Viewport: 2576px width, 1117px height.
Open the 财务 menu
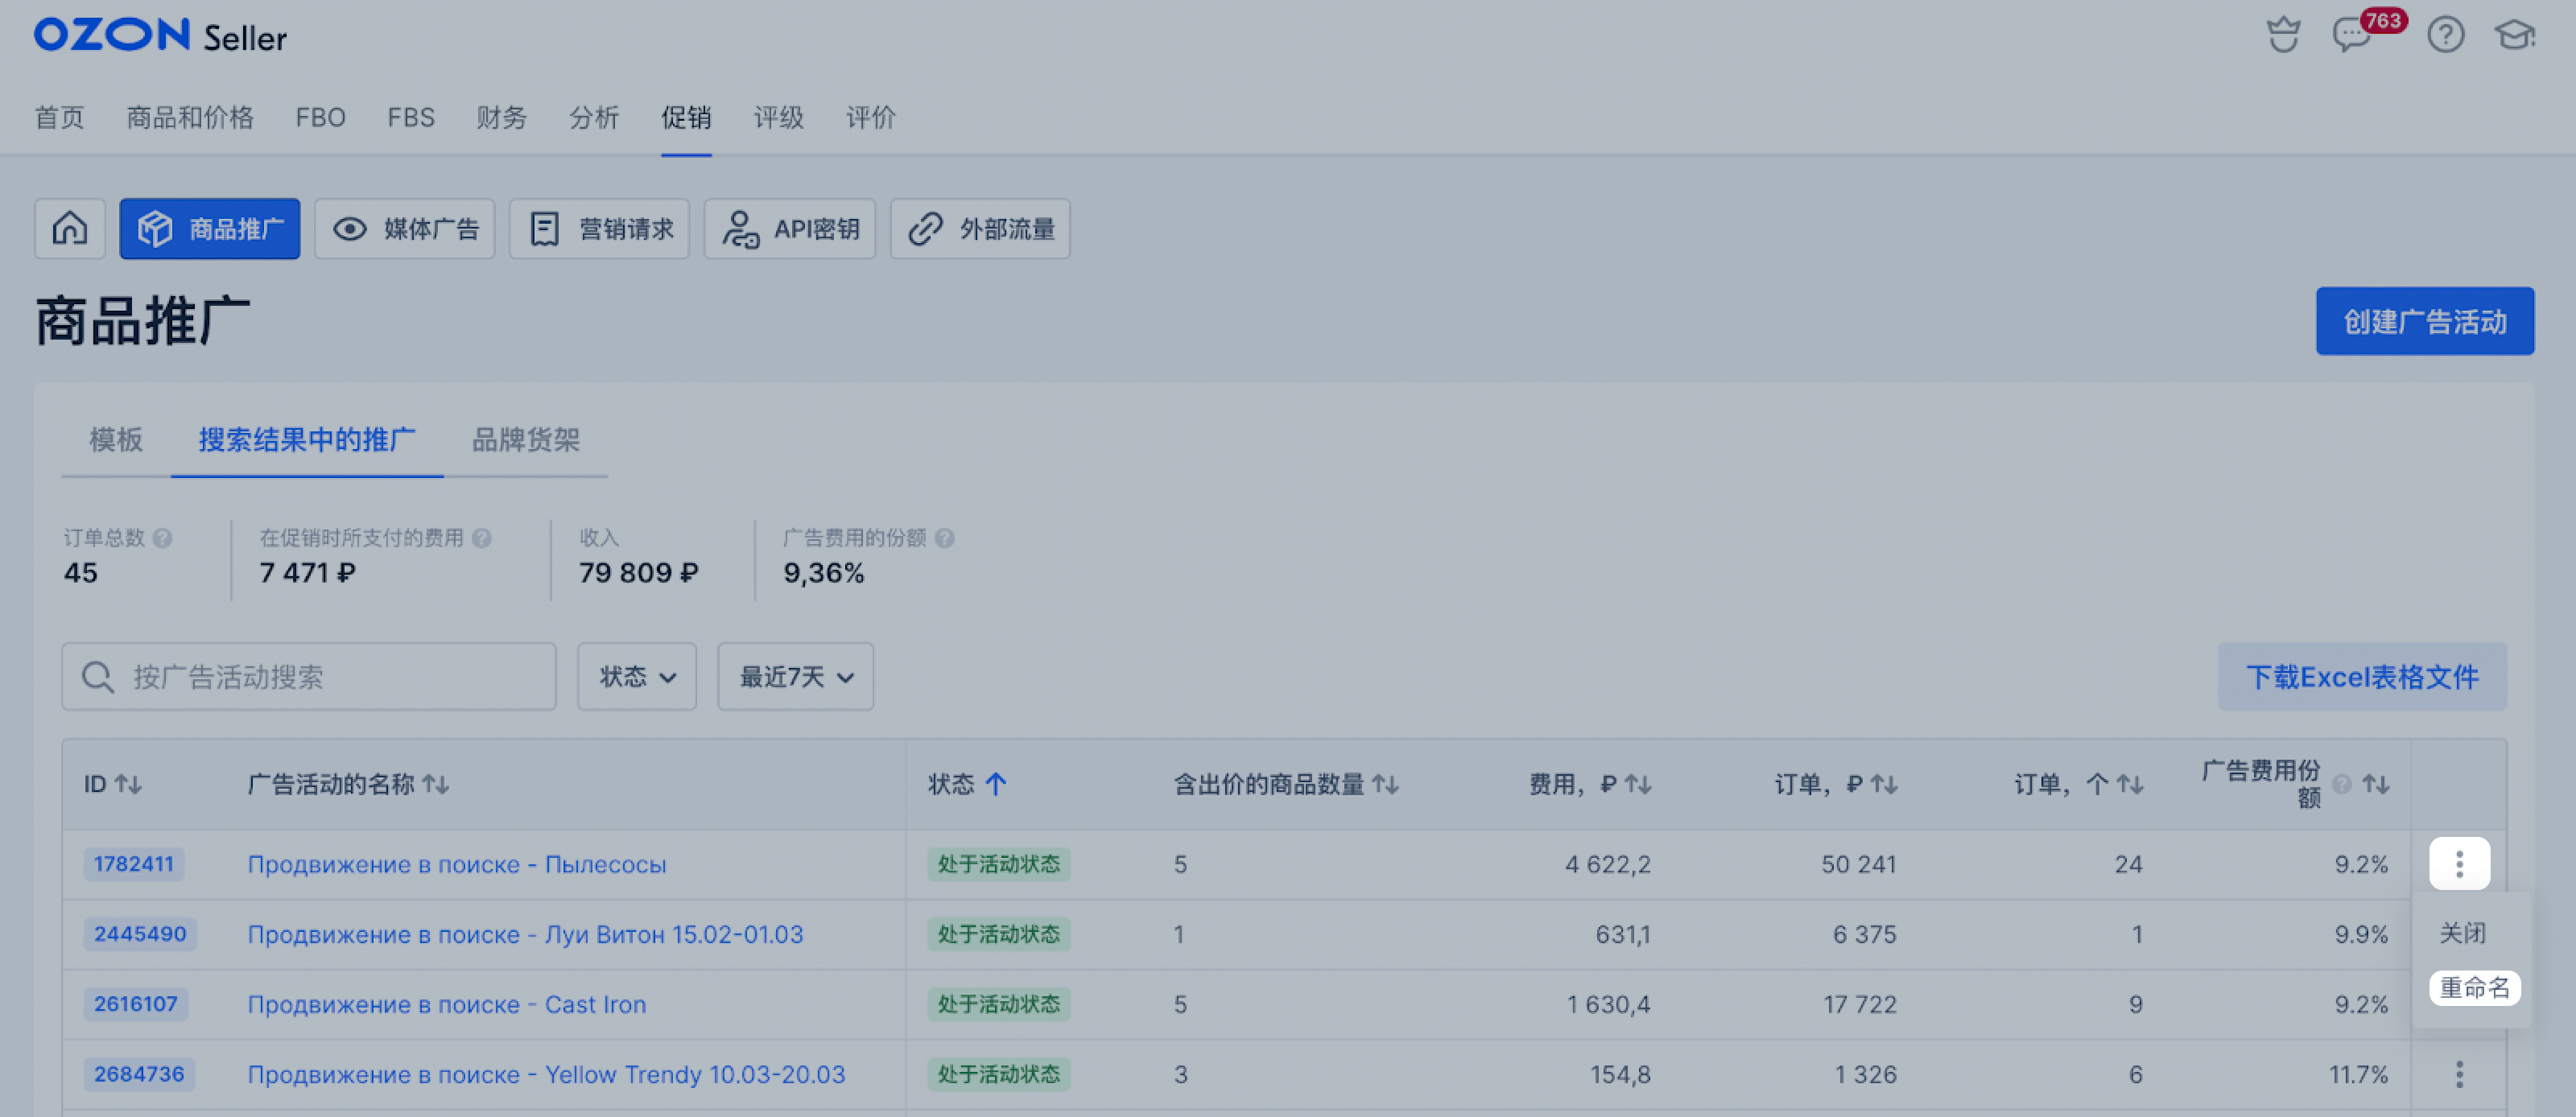point(502,118)
